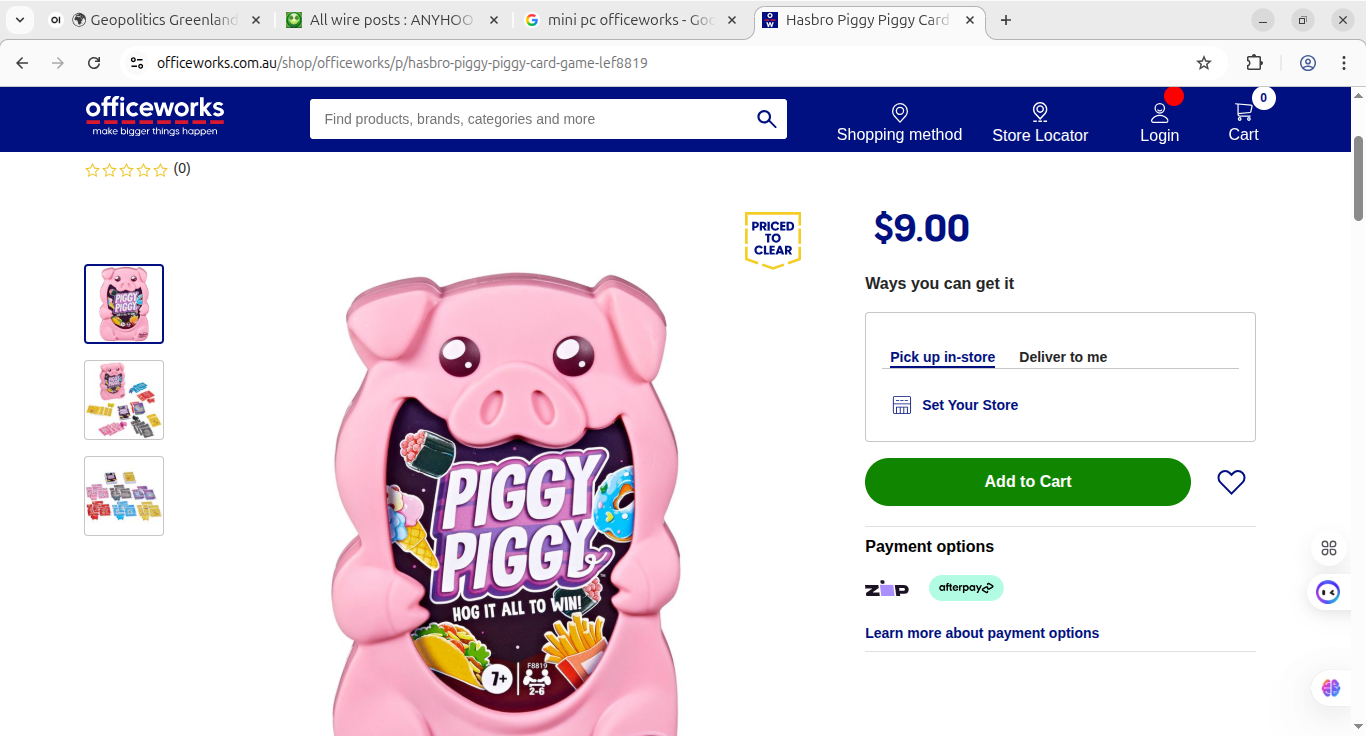Switch to the Deliver to me tab

point(1063,357)
